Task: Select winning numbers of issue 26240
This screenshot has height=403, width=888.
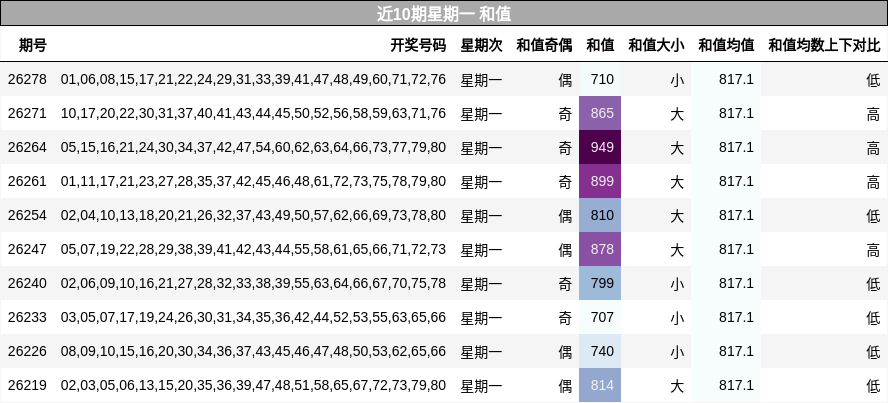Action: coord(253,283)
